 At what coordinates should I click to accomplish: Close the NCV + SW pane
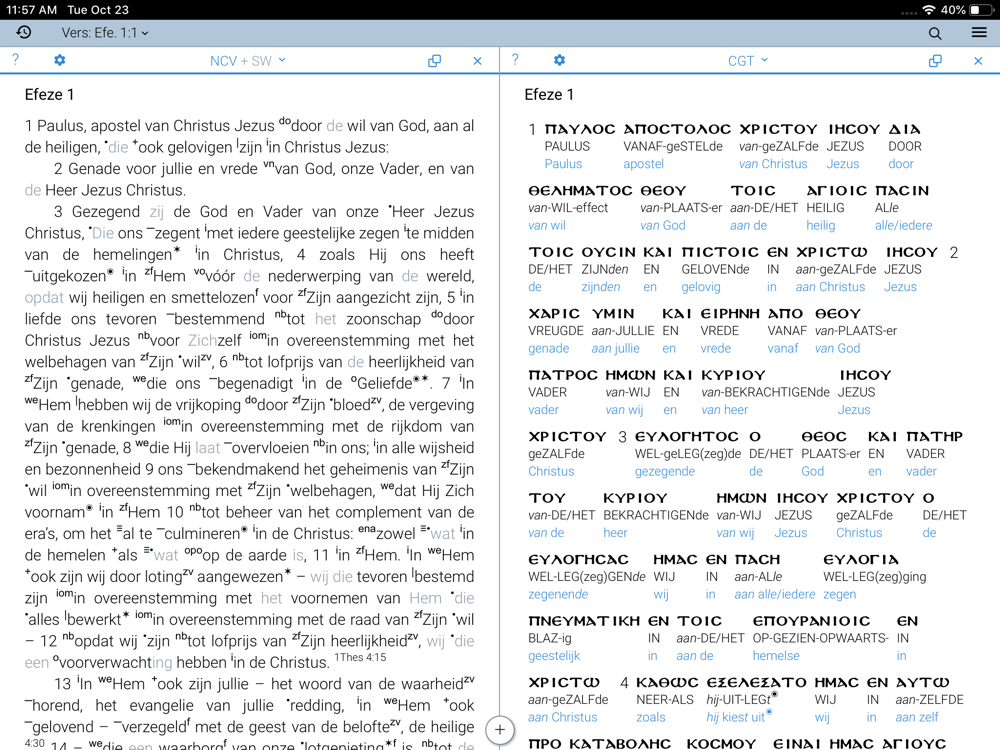(x=477, y=61)
